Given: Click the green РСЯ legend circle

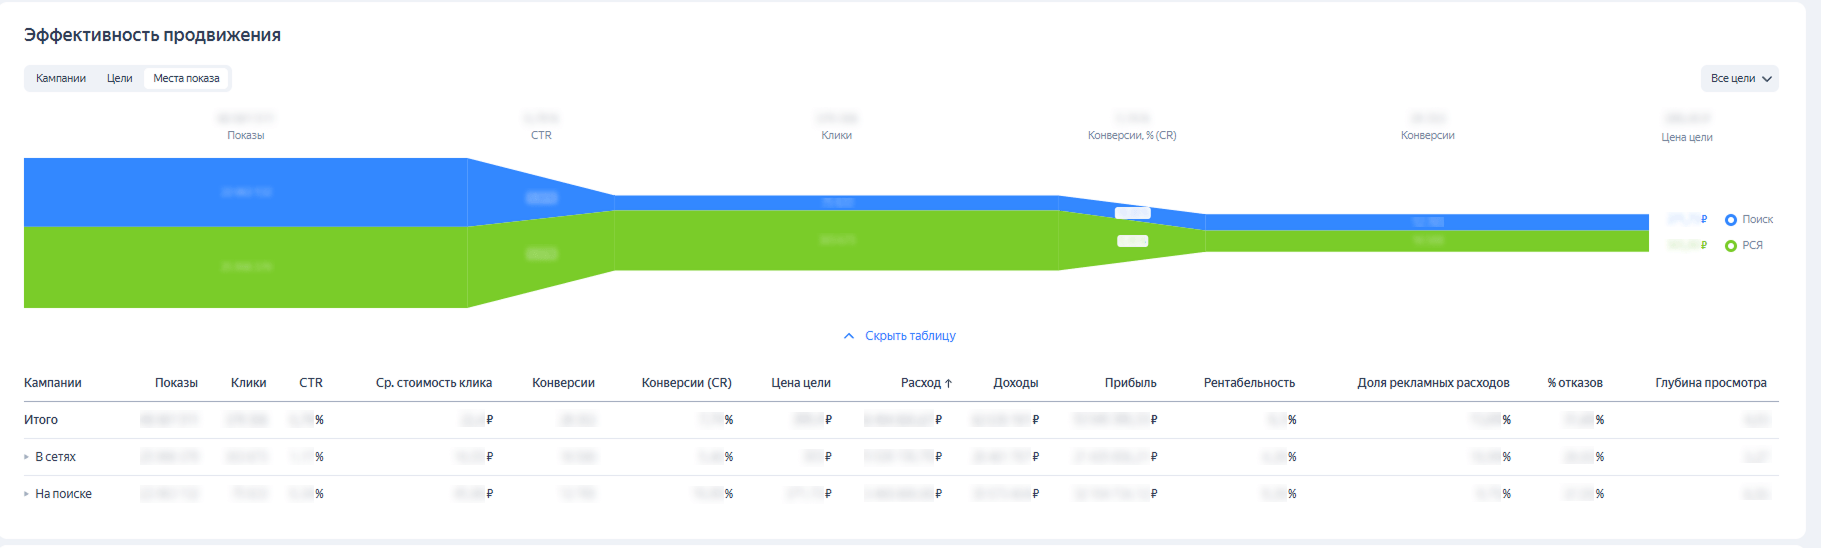Looking at the screenshot, I should (x=1731, y=246).
